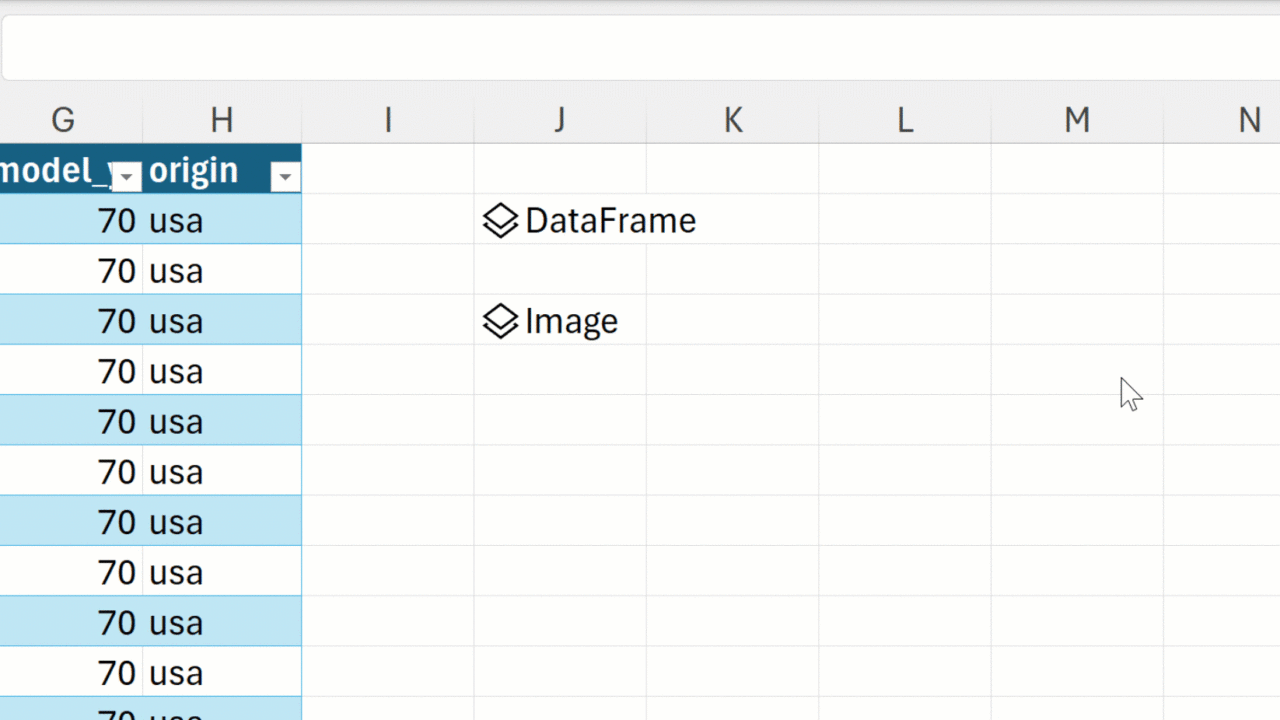Click the Python object icon beside Image
The image size is (1280, 720).
coord(500,322)
